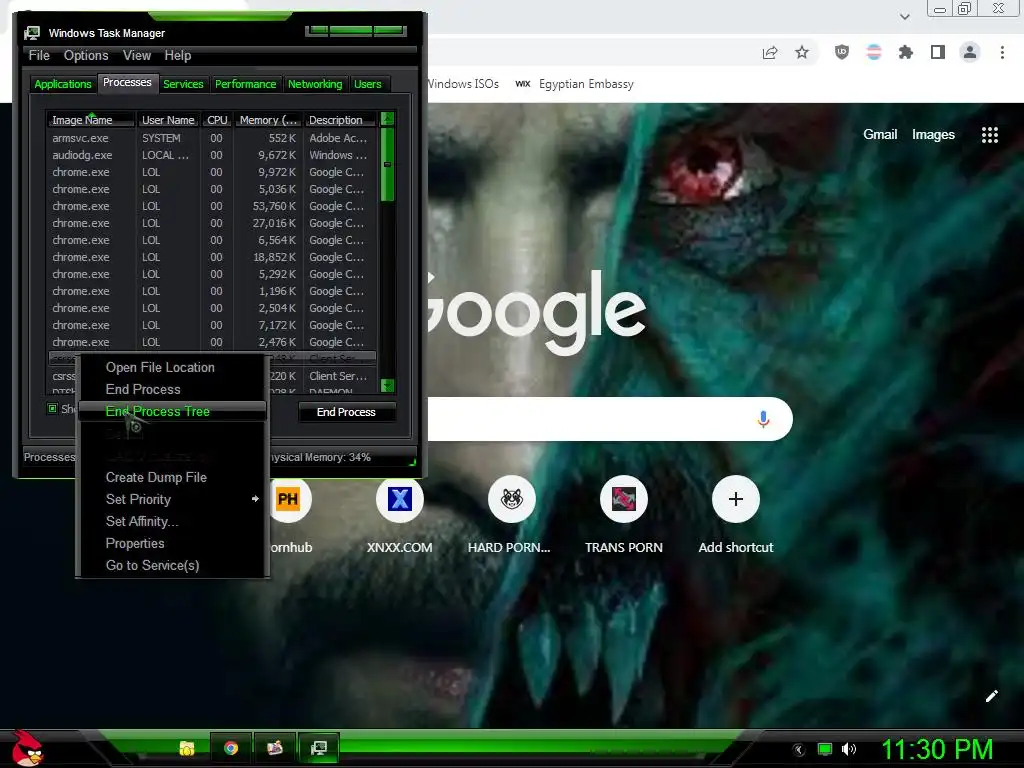The image size is (1024, 768).
Task: Click the speaker volume tray icon
Action: coord(849,749)
